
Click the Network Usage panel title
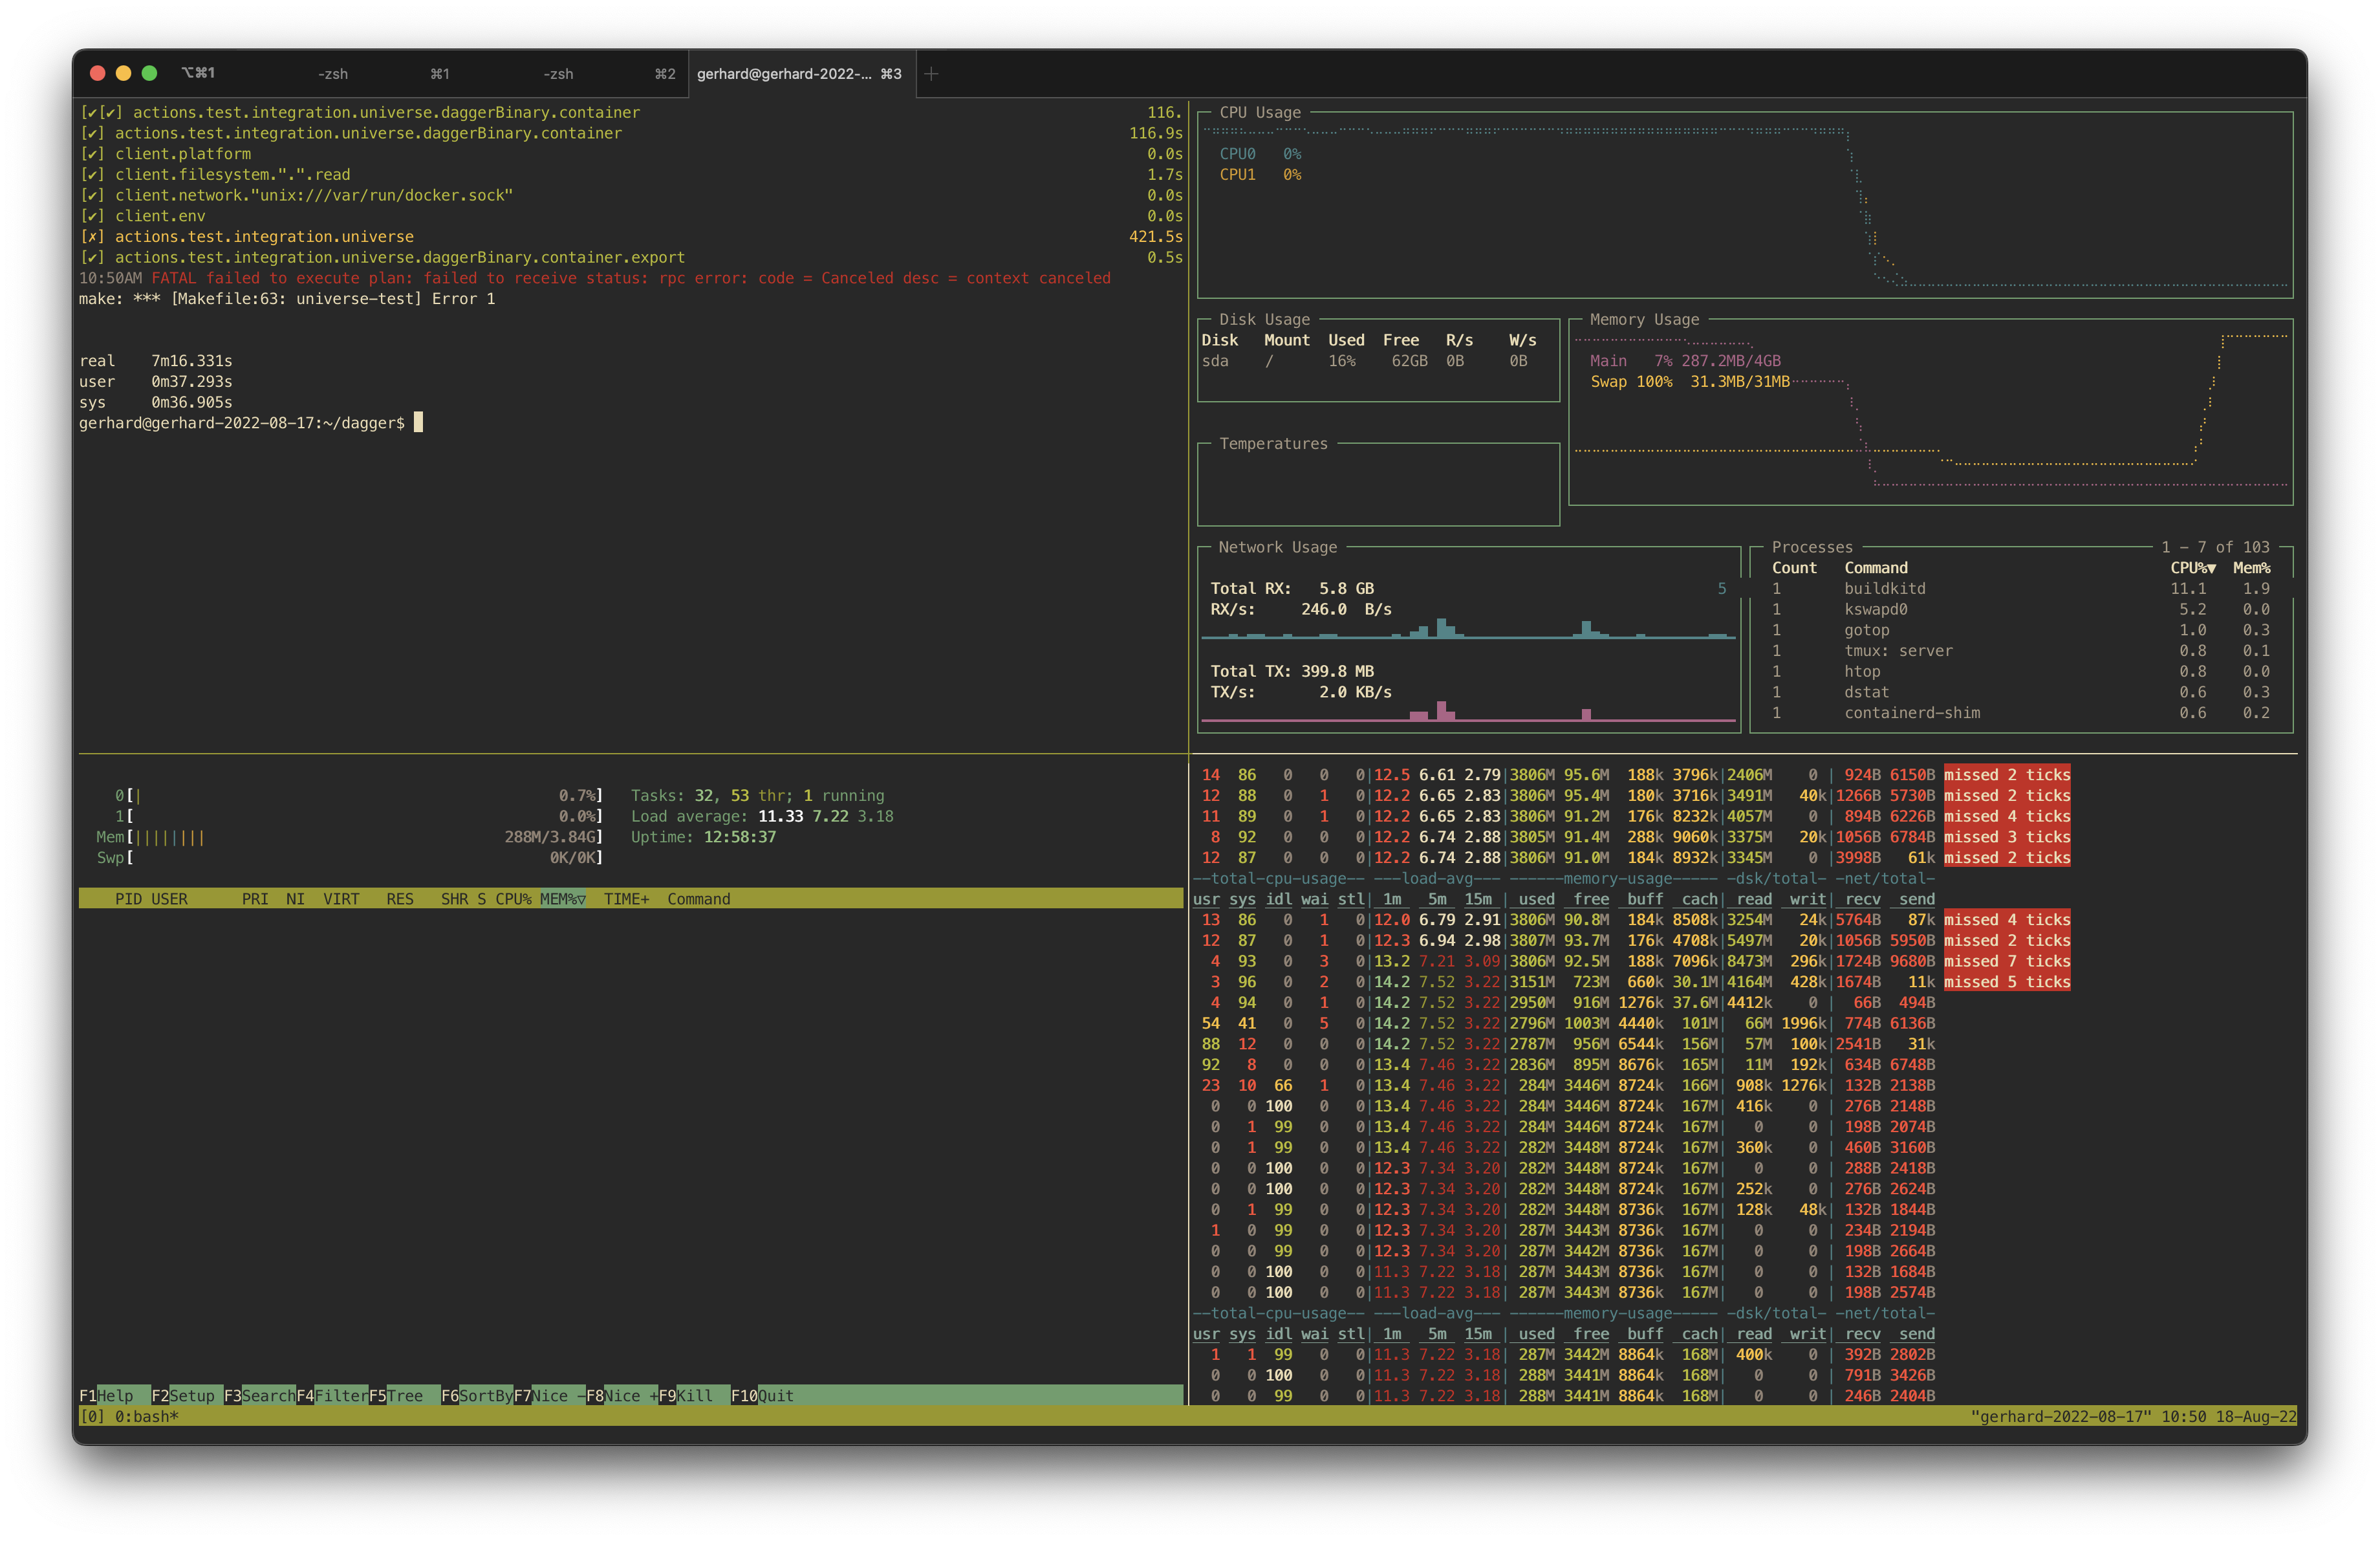(x=1277, y=547)
